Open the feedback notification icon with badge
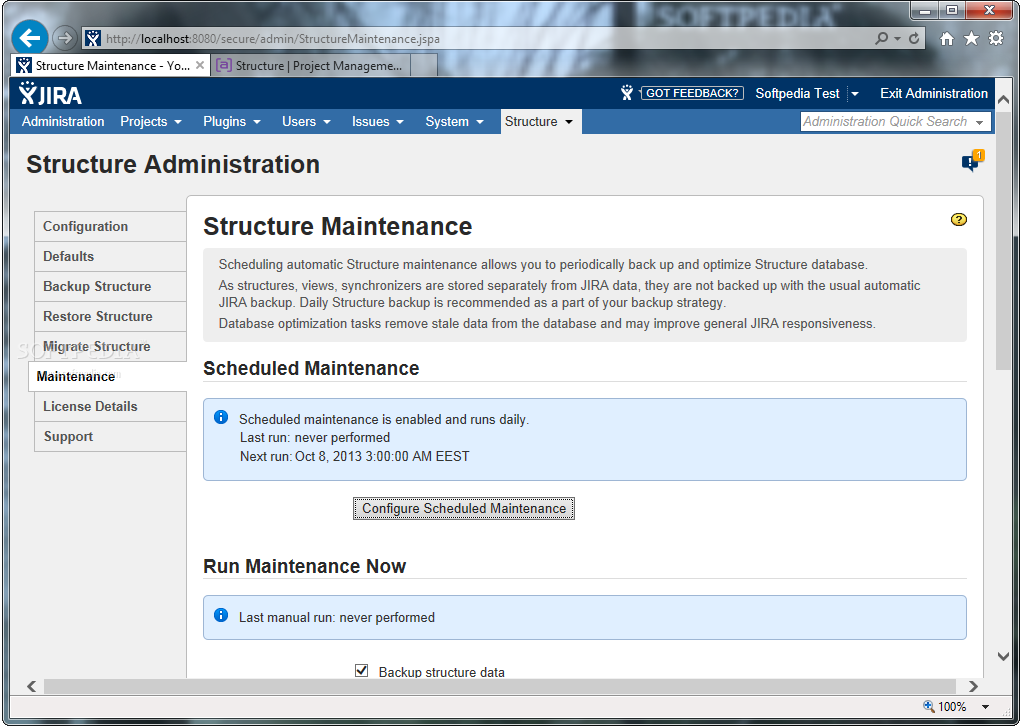This screenshot has width=1020, height=726. (973, 161)
